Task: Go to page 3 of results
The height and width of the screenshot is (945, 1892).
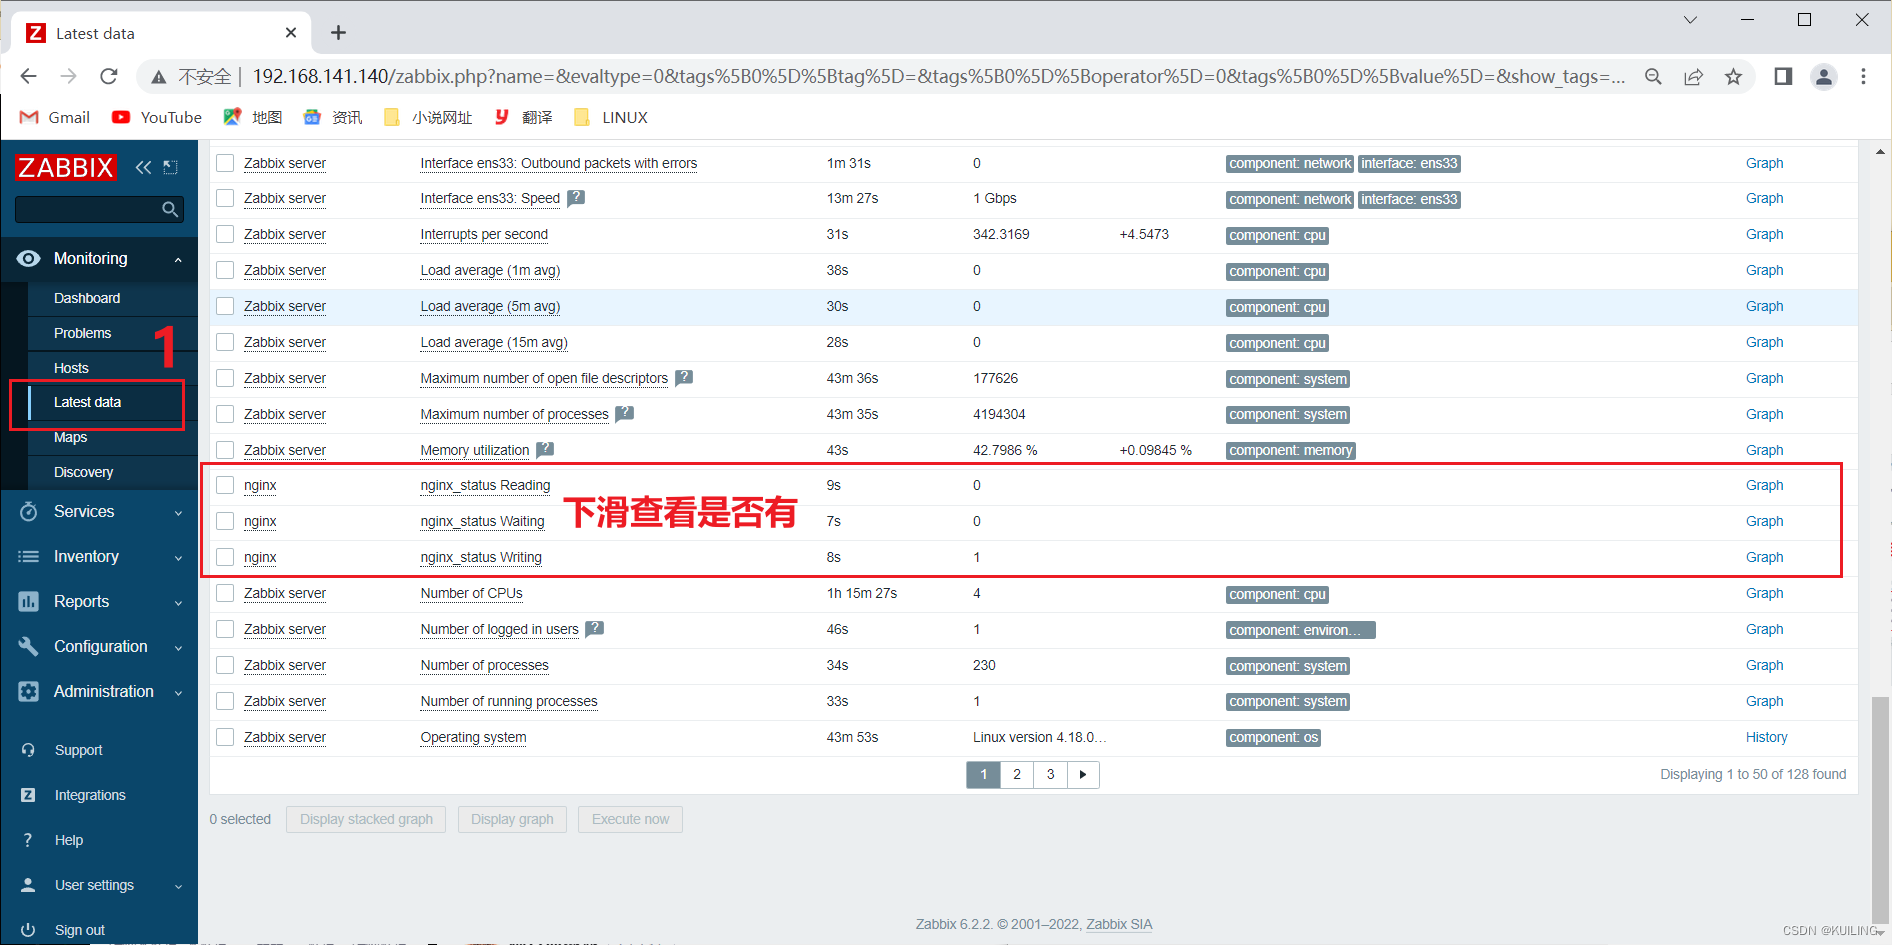Action: (1050, 774)
